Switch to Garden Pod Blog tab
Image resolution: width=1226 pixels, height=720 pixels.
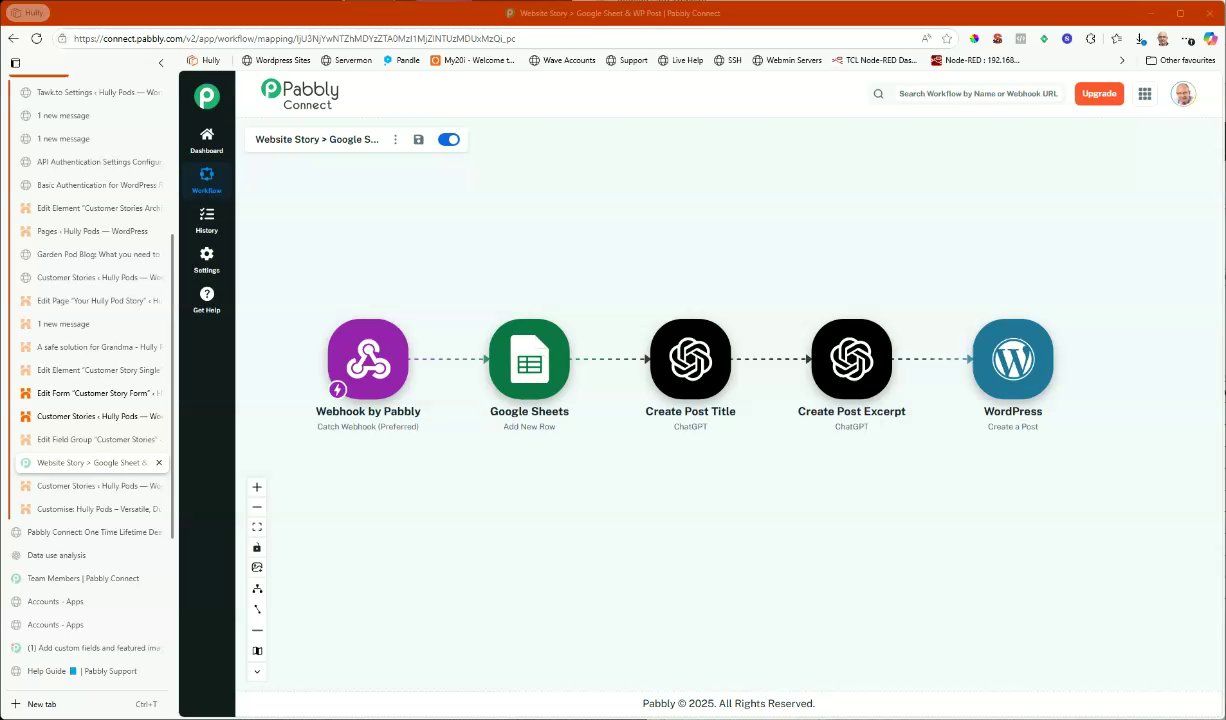pyautogui.click(x=92, y=254)
